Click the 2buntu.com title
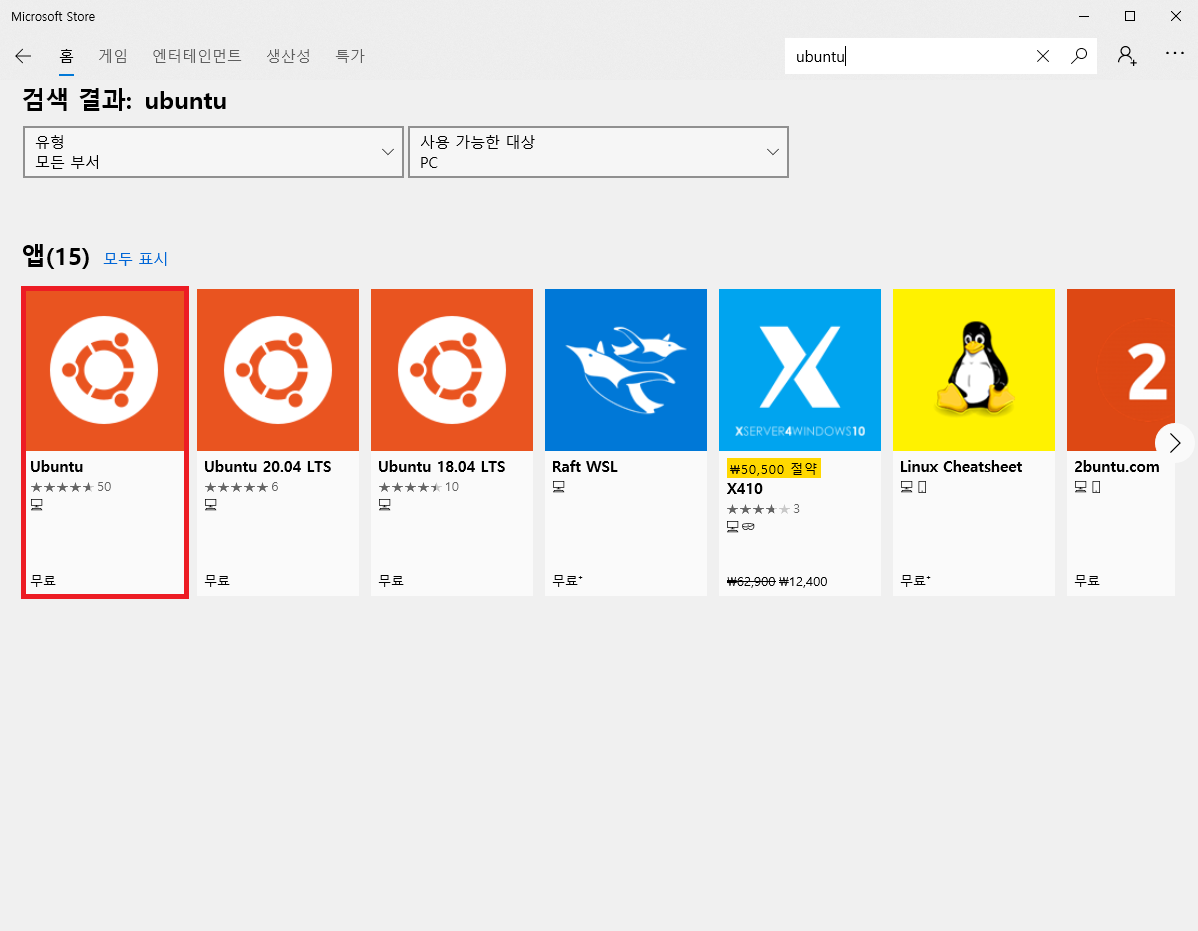The width and height of the screenshot is (1198, 931). click(x=1116, y=467)
